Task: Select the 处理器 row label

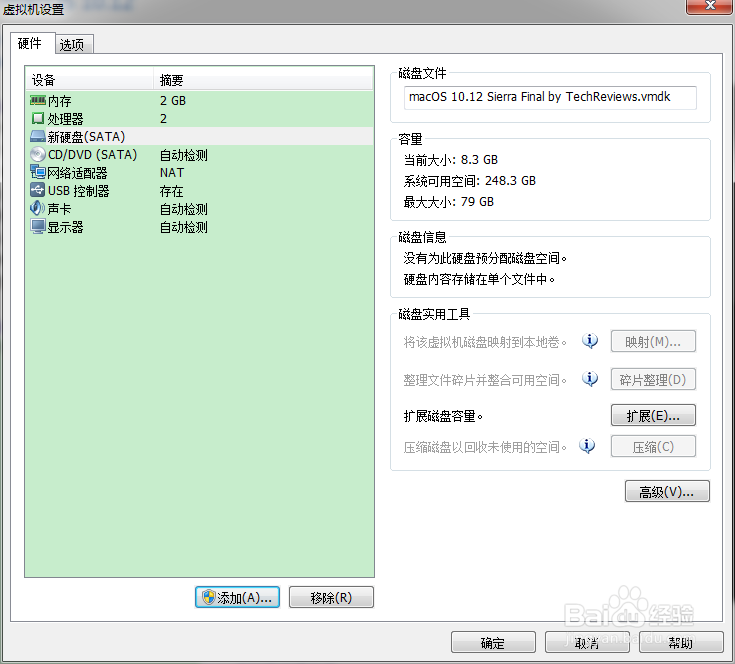Action: point(65,119)
